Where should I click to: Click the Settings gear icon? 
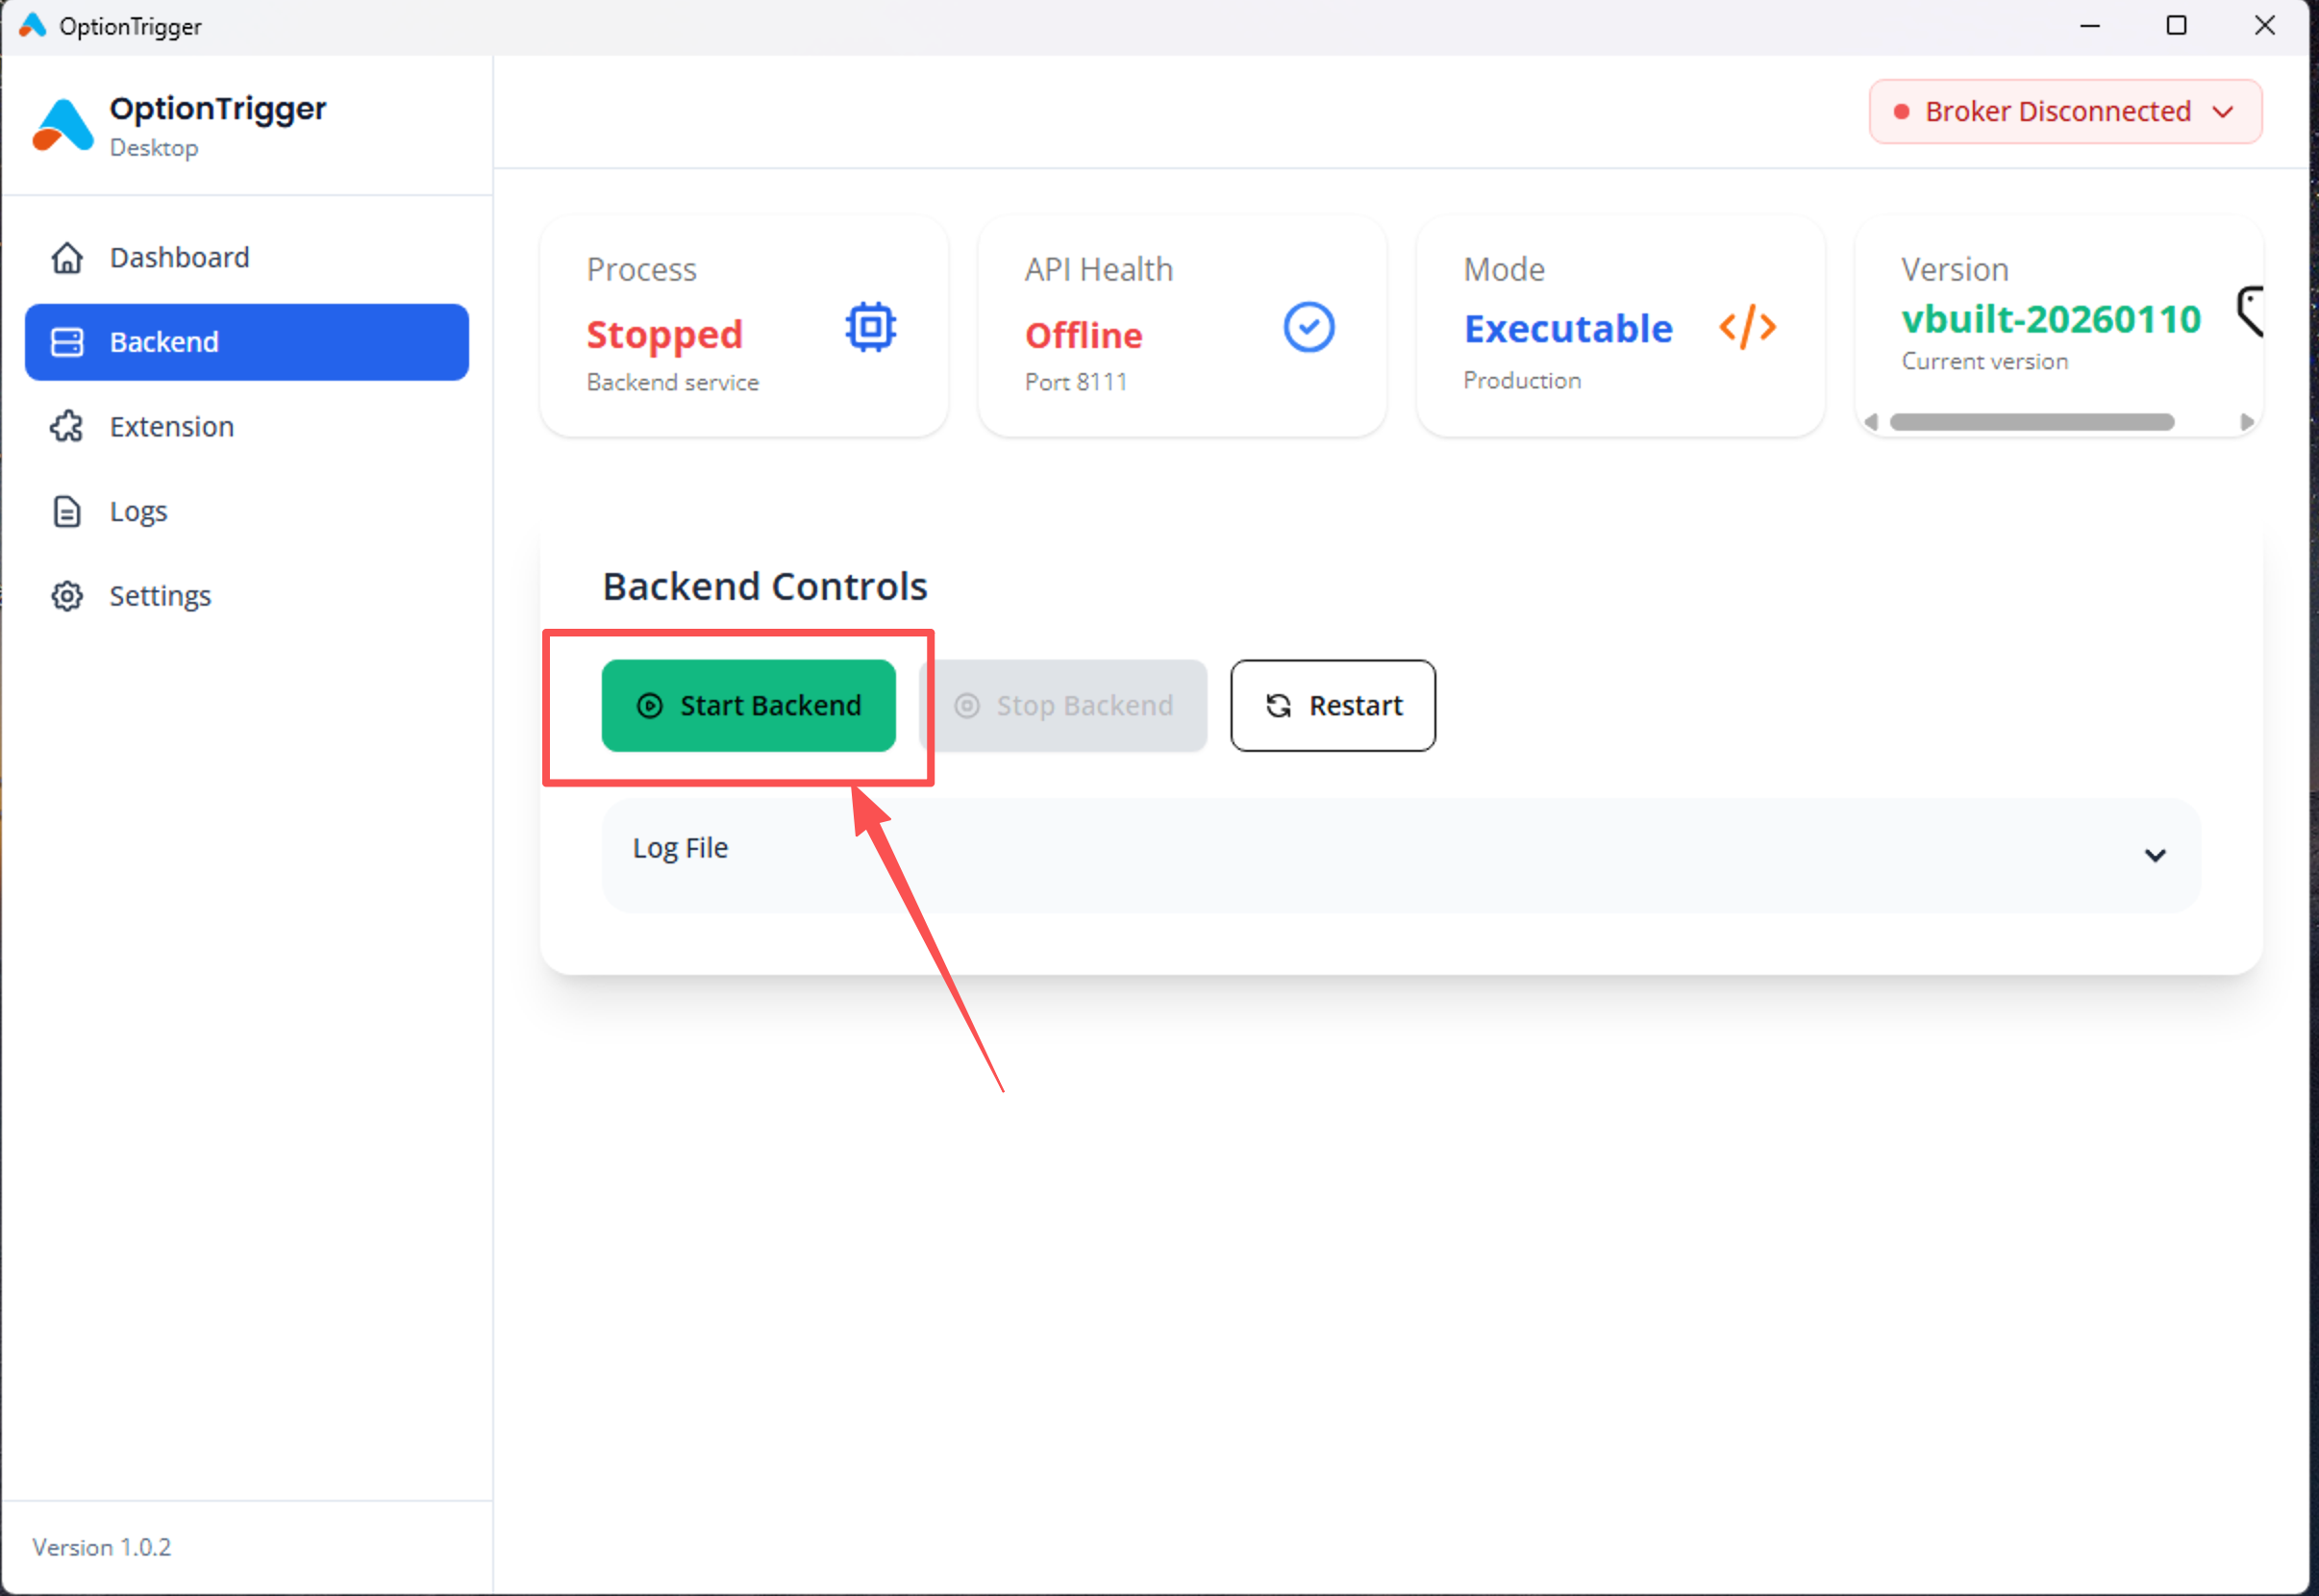(67, 596)
